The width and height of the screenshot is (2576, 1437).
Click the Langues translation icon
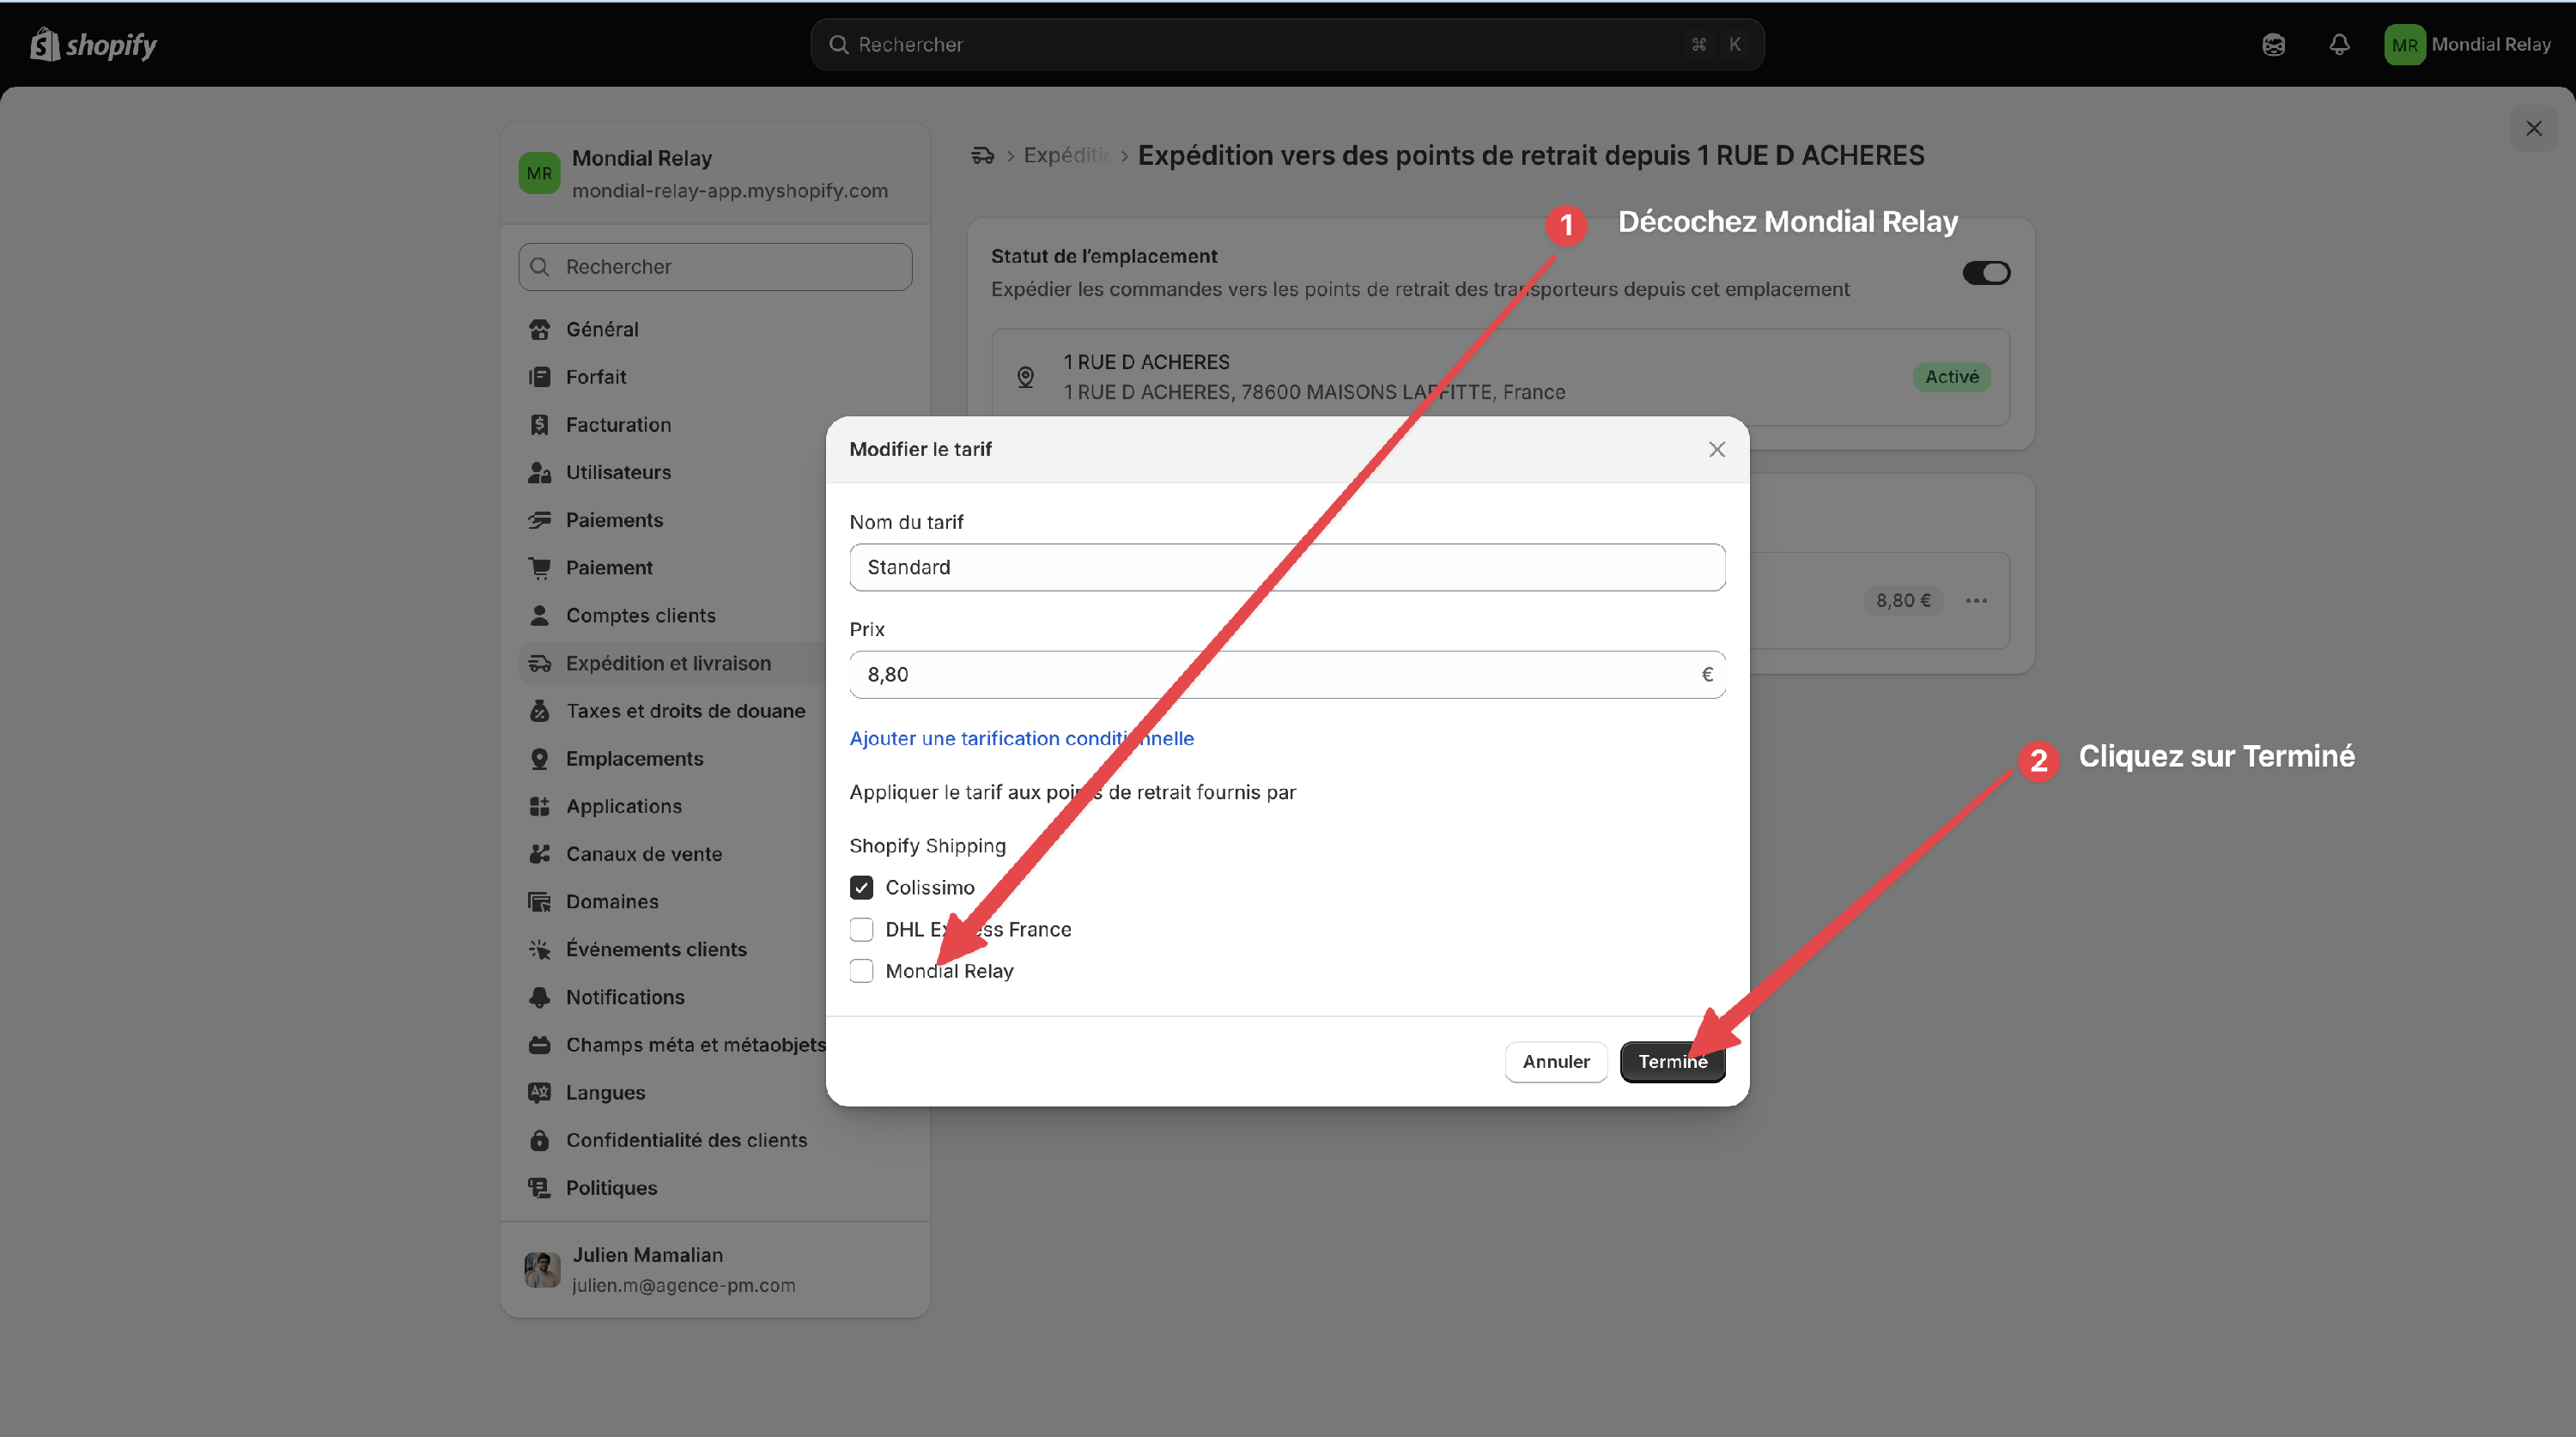tap(539, 1092)
